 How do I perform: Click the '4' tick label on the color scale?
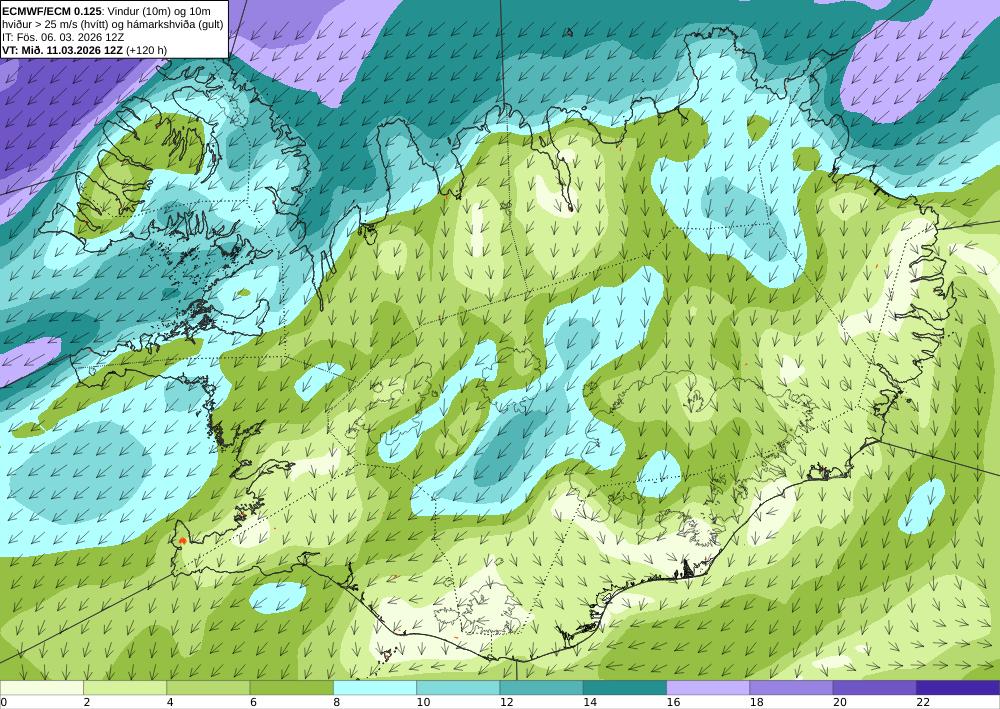[x=170, y=702]
